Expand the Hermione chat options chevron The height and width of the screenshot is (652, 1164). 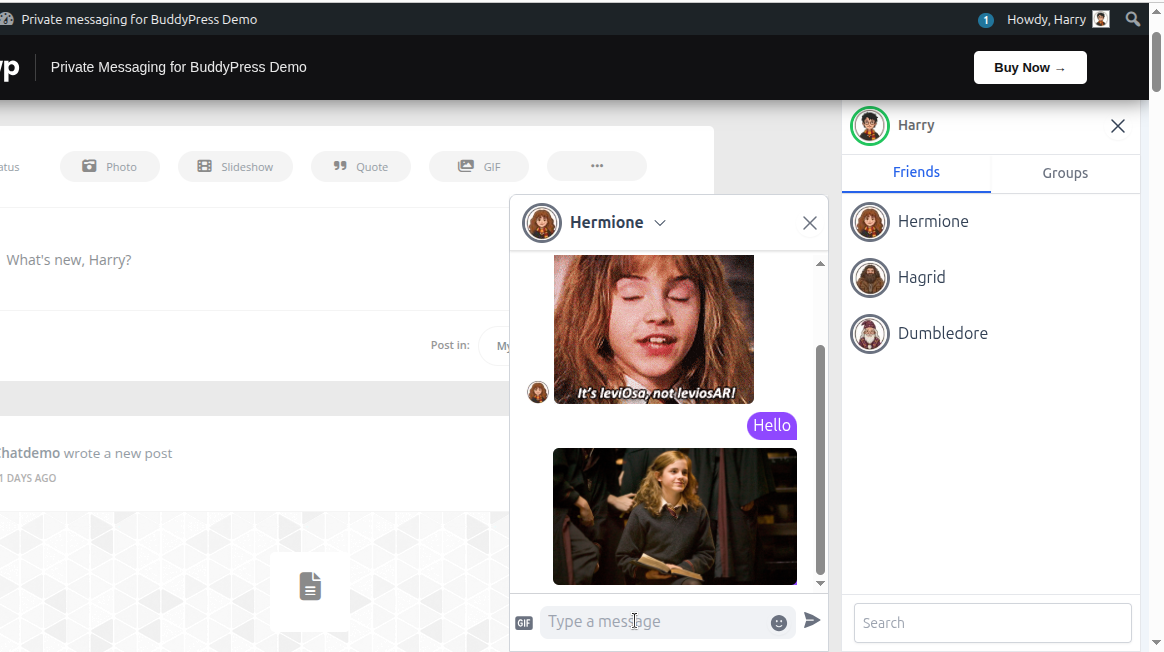coord(660,223)
